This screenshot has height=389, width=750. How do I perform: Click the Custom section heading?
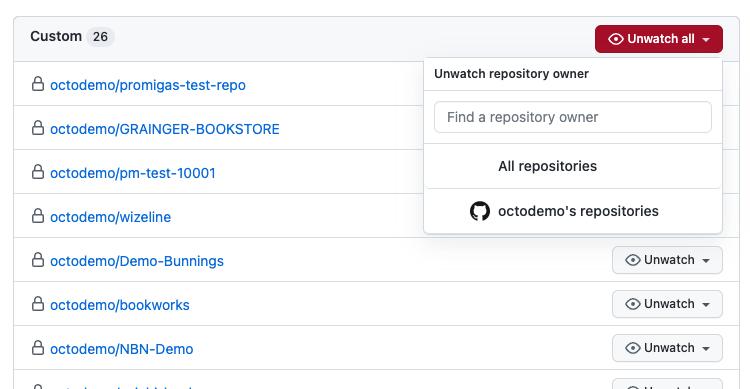56,36
